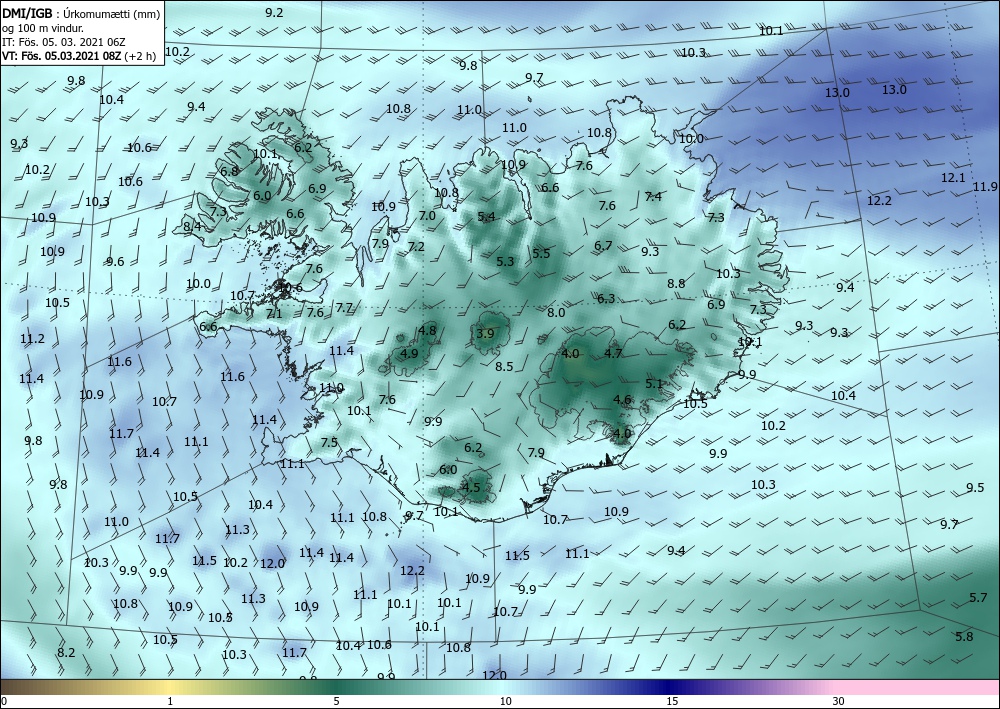Viewport: 1000px width, 709px height.
Task: Click the '30' tick label on the color scale
Action: [838, 701]
